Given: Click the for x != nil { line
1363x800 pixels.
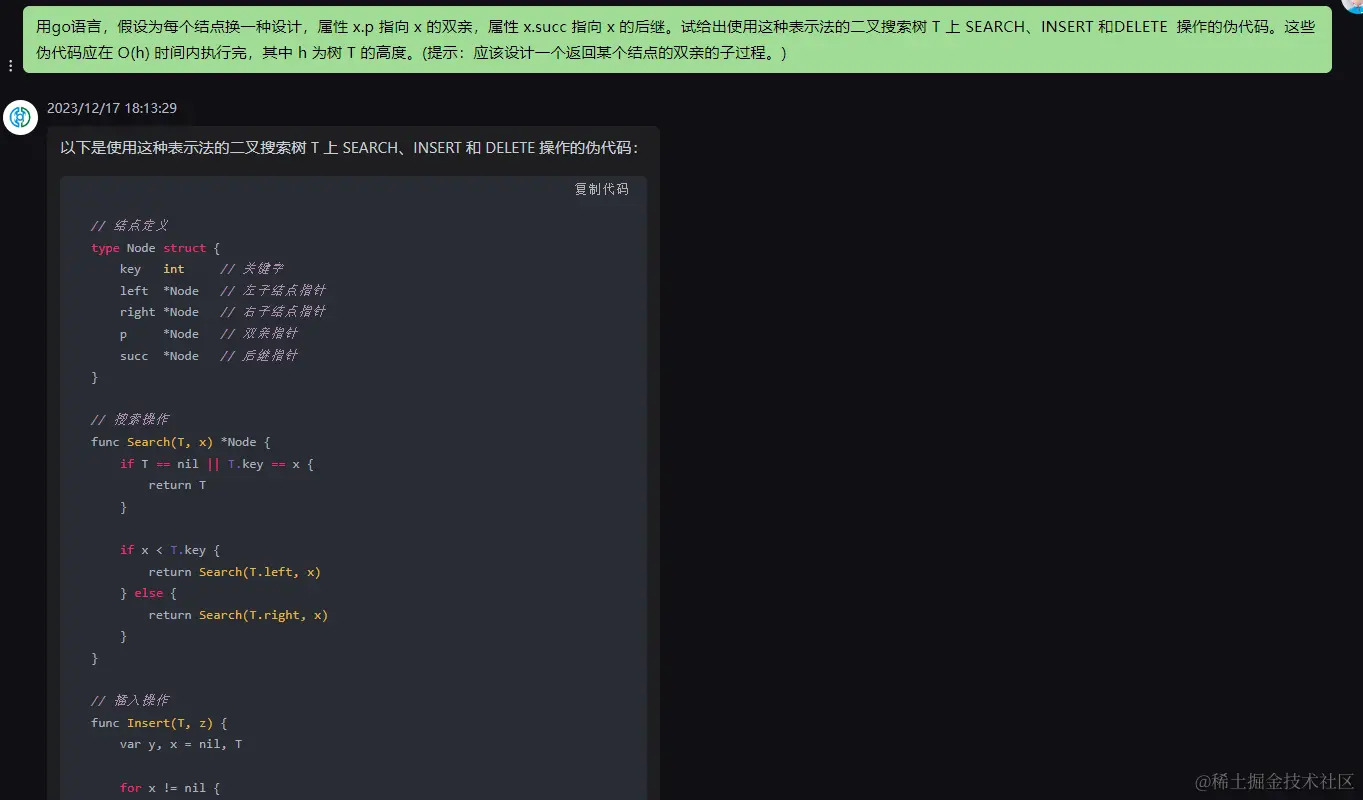Looking at the screenshot, I should tap(170, 788).
